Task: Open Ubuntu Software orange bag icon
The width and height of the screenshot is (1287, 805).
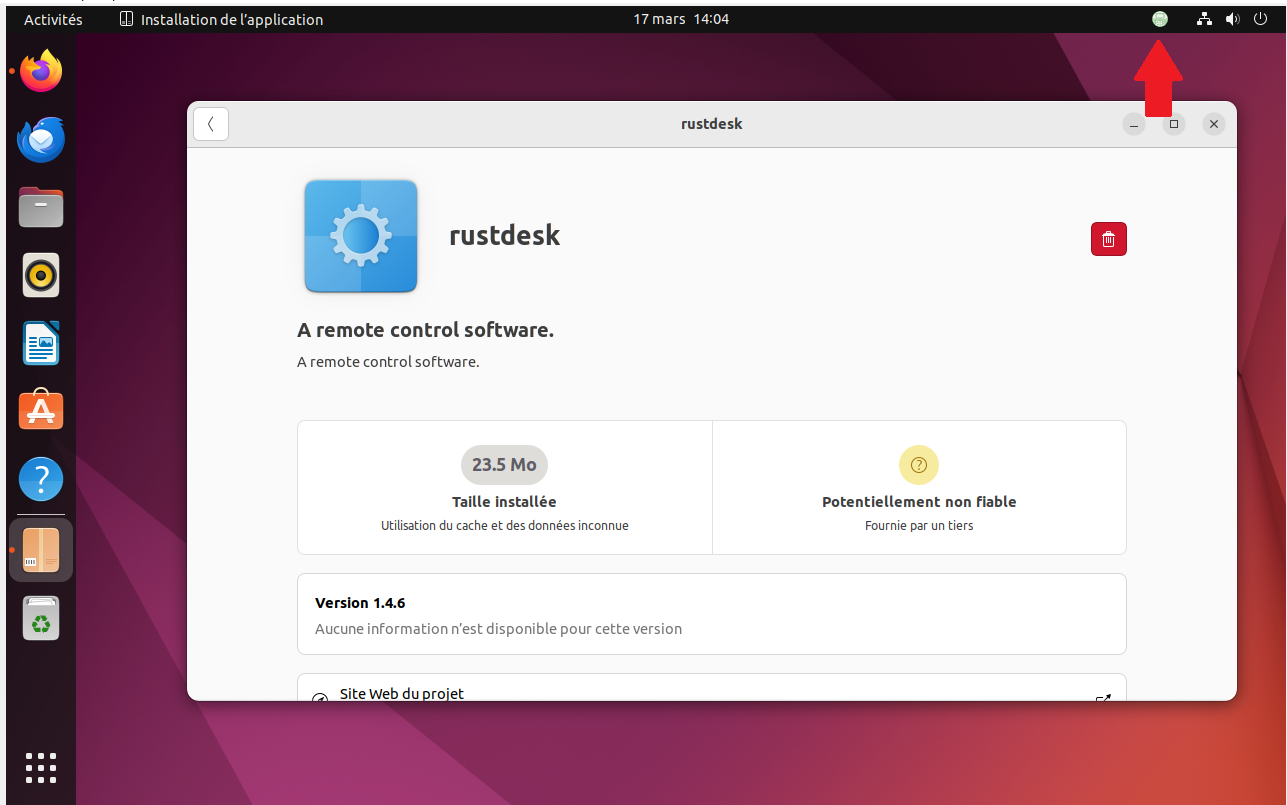Action: click(x=41, y=411)
